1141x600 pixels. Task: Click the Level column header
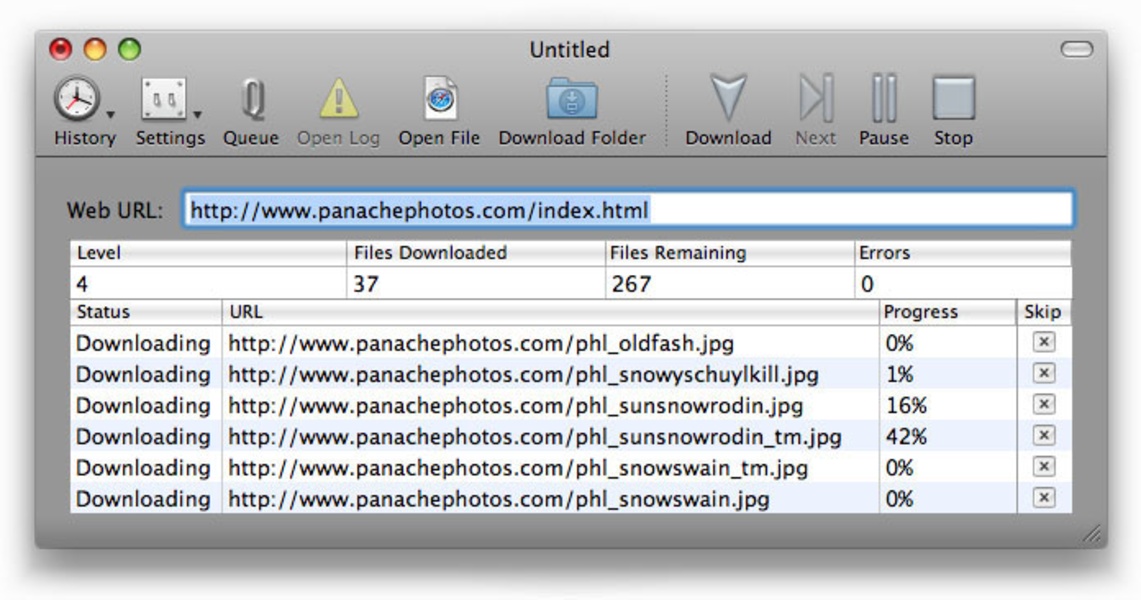pyautogui.click(x=208, y=253)
